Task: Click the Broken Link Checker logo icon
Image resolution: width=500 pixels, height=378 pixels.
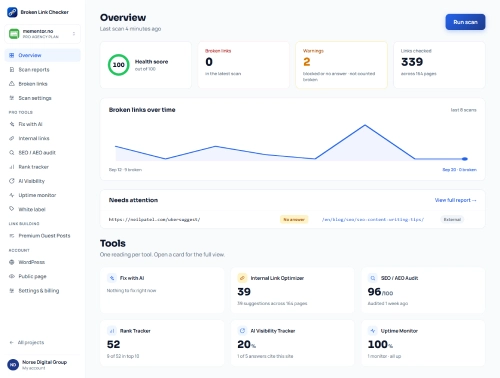Action: (x=12, y=12)
